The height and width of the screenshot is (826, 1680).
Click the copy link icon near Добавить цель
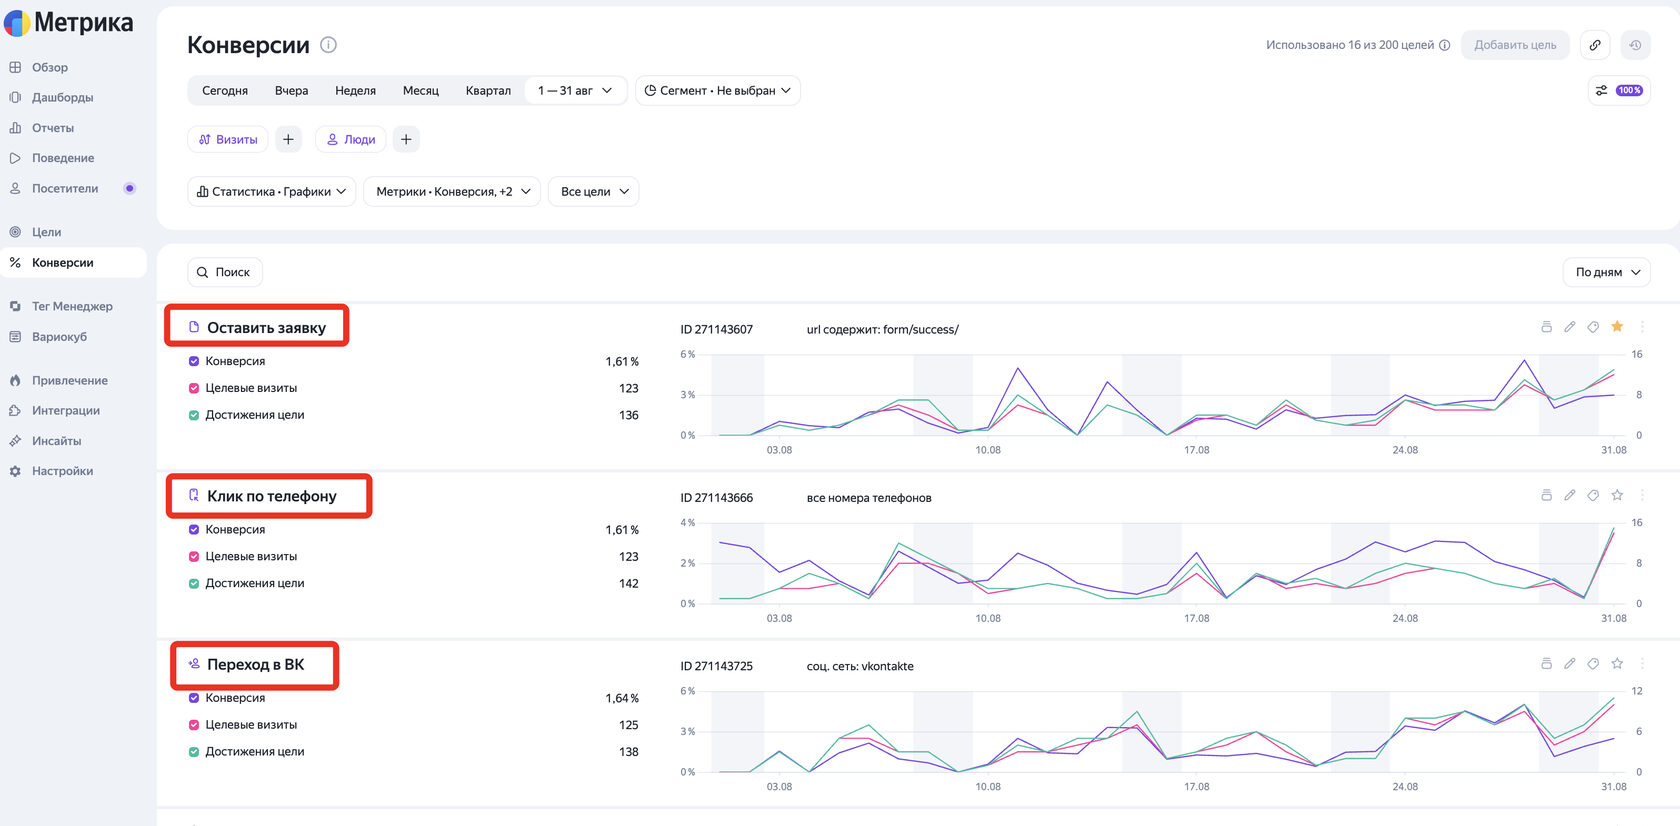(1595, 45)
